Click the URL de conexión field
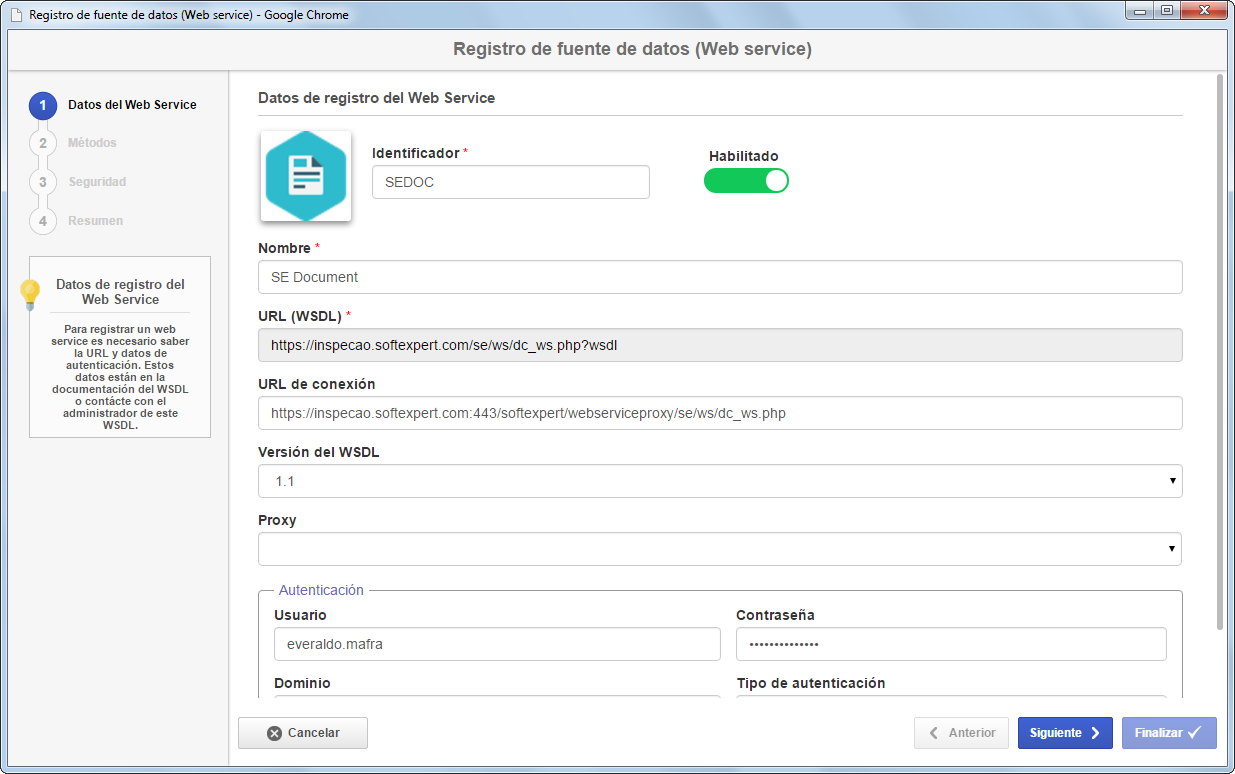 720,413
